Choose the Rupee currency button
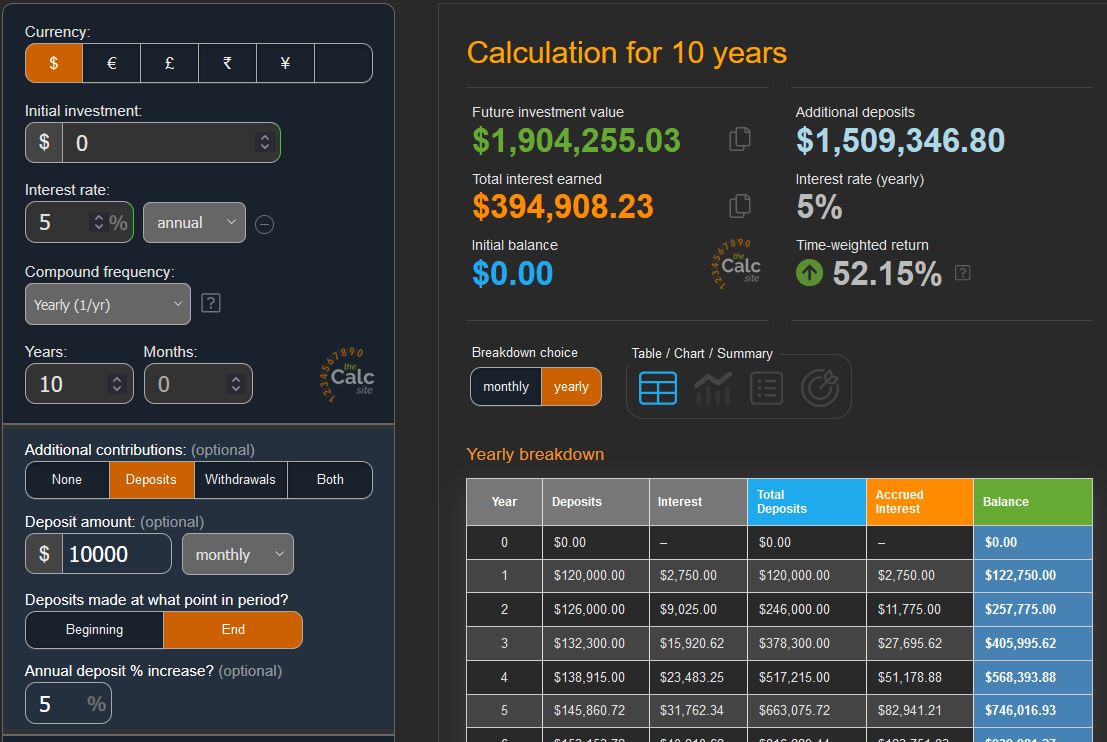The width and height of the screenshot is (1107, 742). point(227,63)
